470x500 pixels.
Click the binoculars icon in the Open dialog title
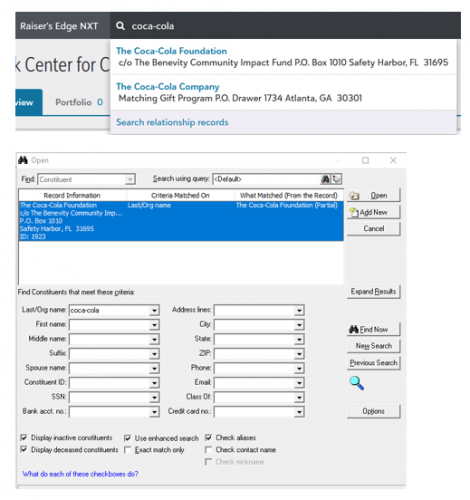coord(23,160)
